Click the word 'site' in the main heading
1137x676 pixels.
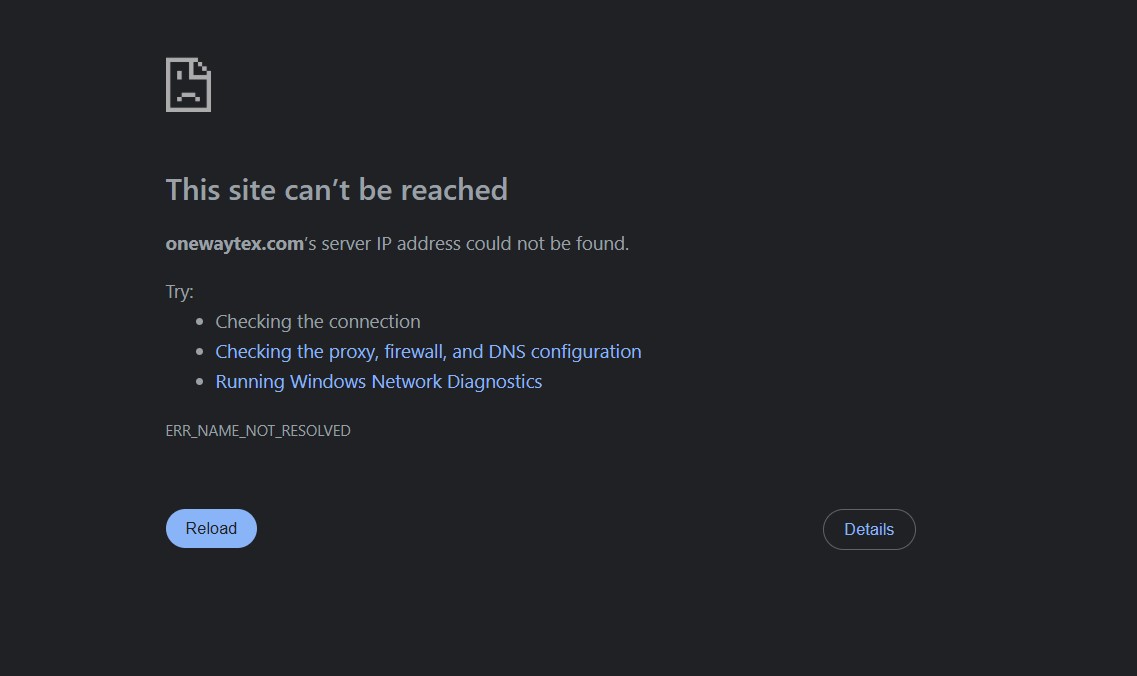pyautogui.click(x=252, y=190)
